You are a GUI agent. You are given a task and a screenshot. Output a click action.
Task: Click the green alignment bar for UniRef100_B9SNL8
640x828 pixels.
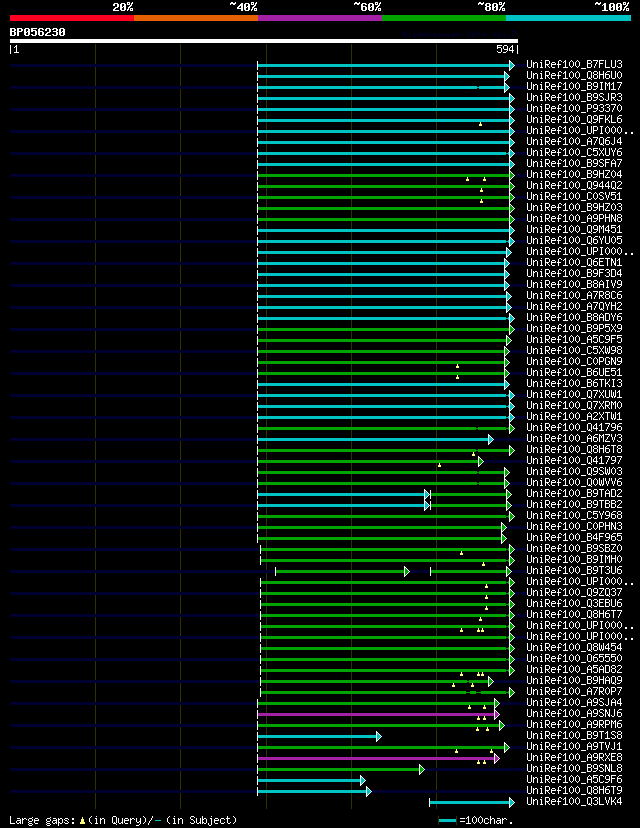pos(341,769)
